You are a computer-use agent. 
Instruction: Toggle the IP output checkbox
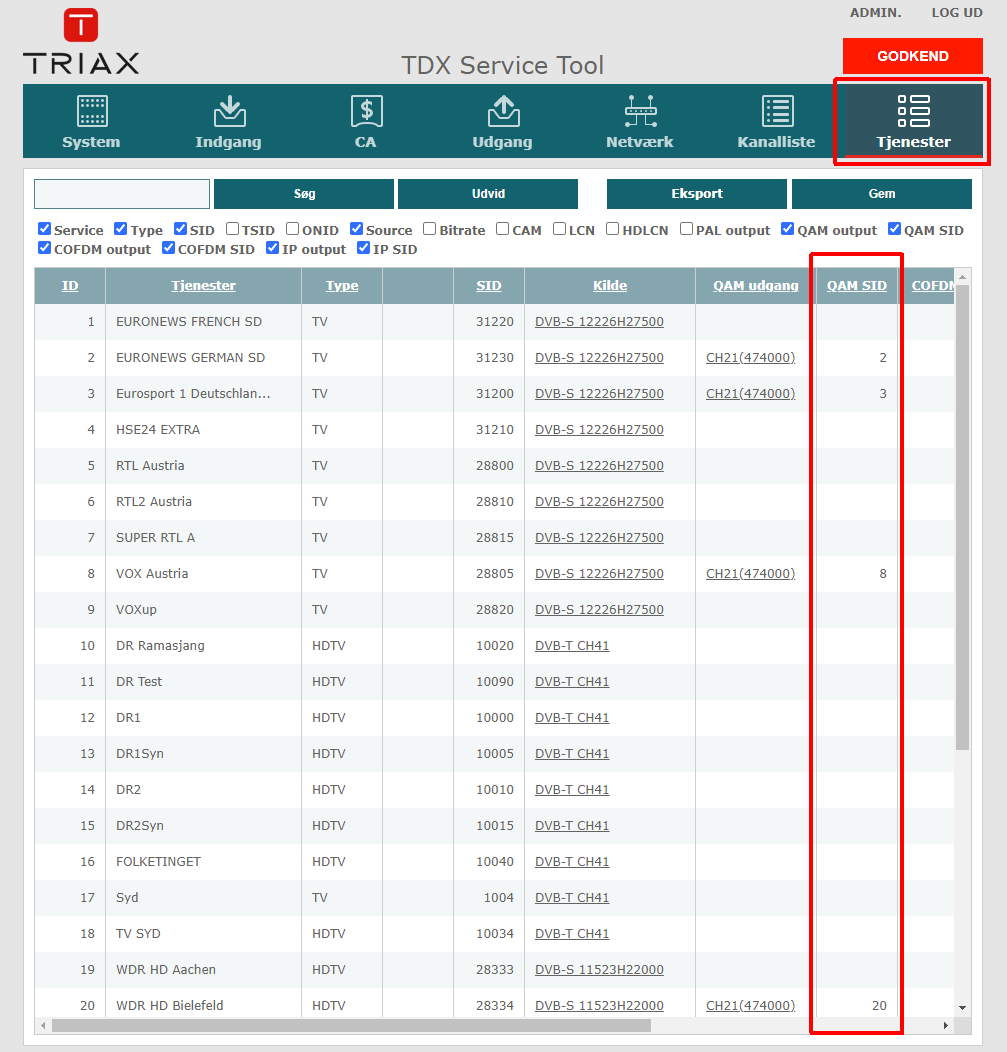point(272,248)
